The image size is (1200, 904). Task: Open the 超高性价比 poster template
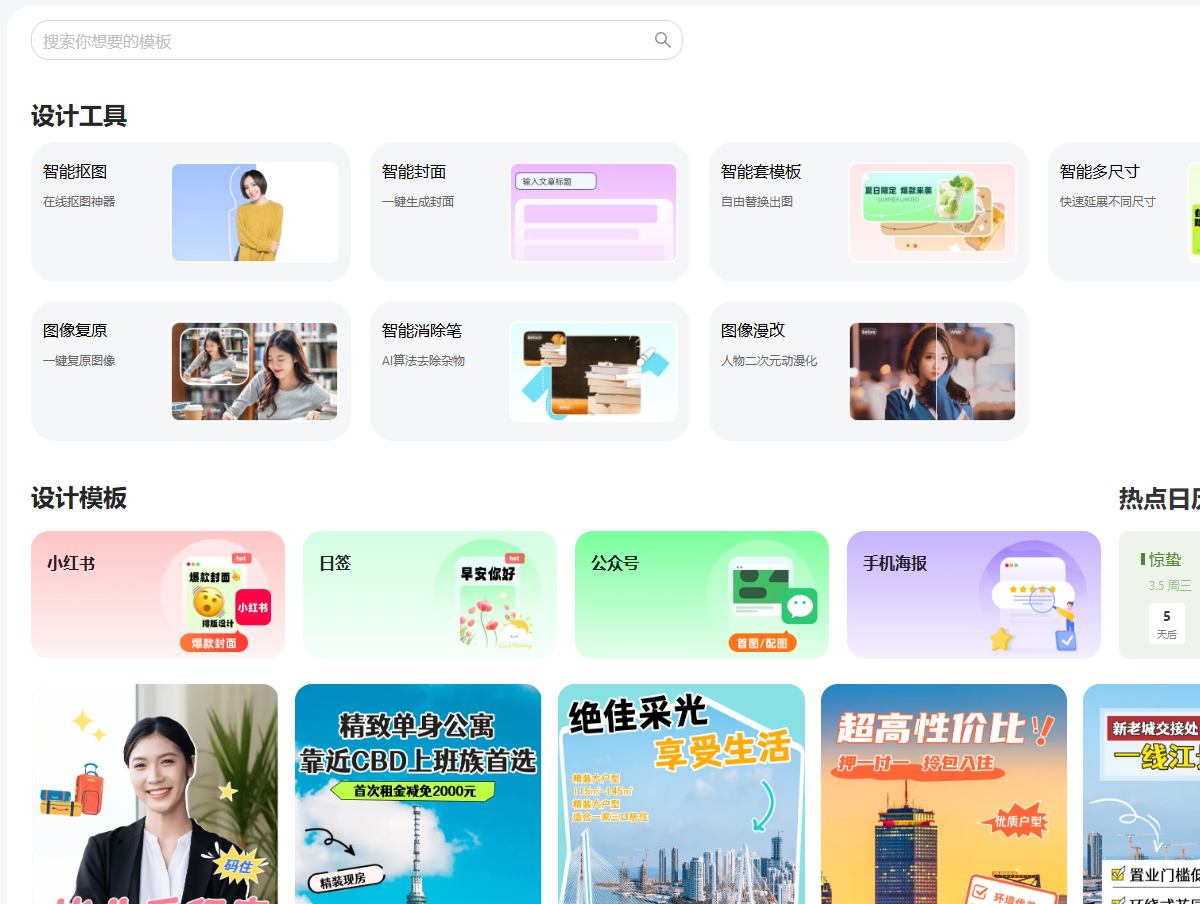[x=944, y=794]
